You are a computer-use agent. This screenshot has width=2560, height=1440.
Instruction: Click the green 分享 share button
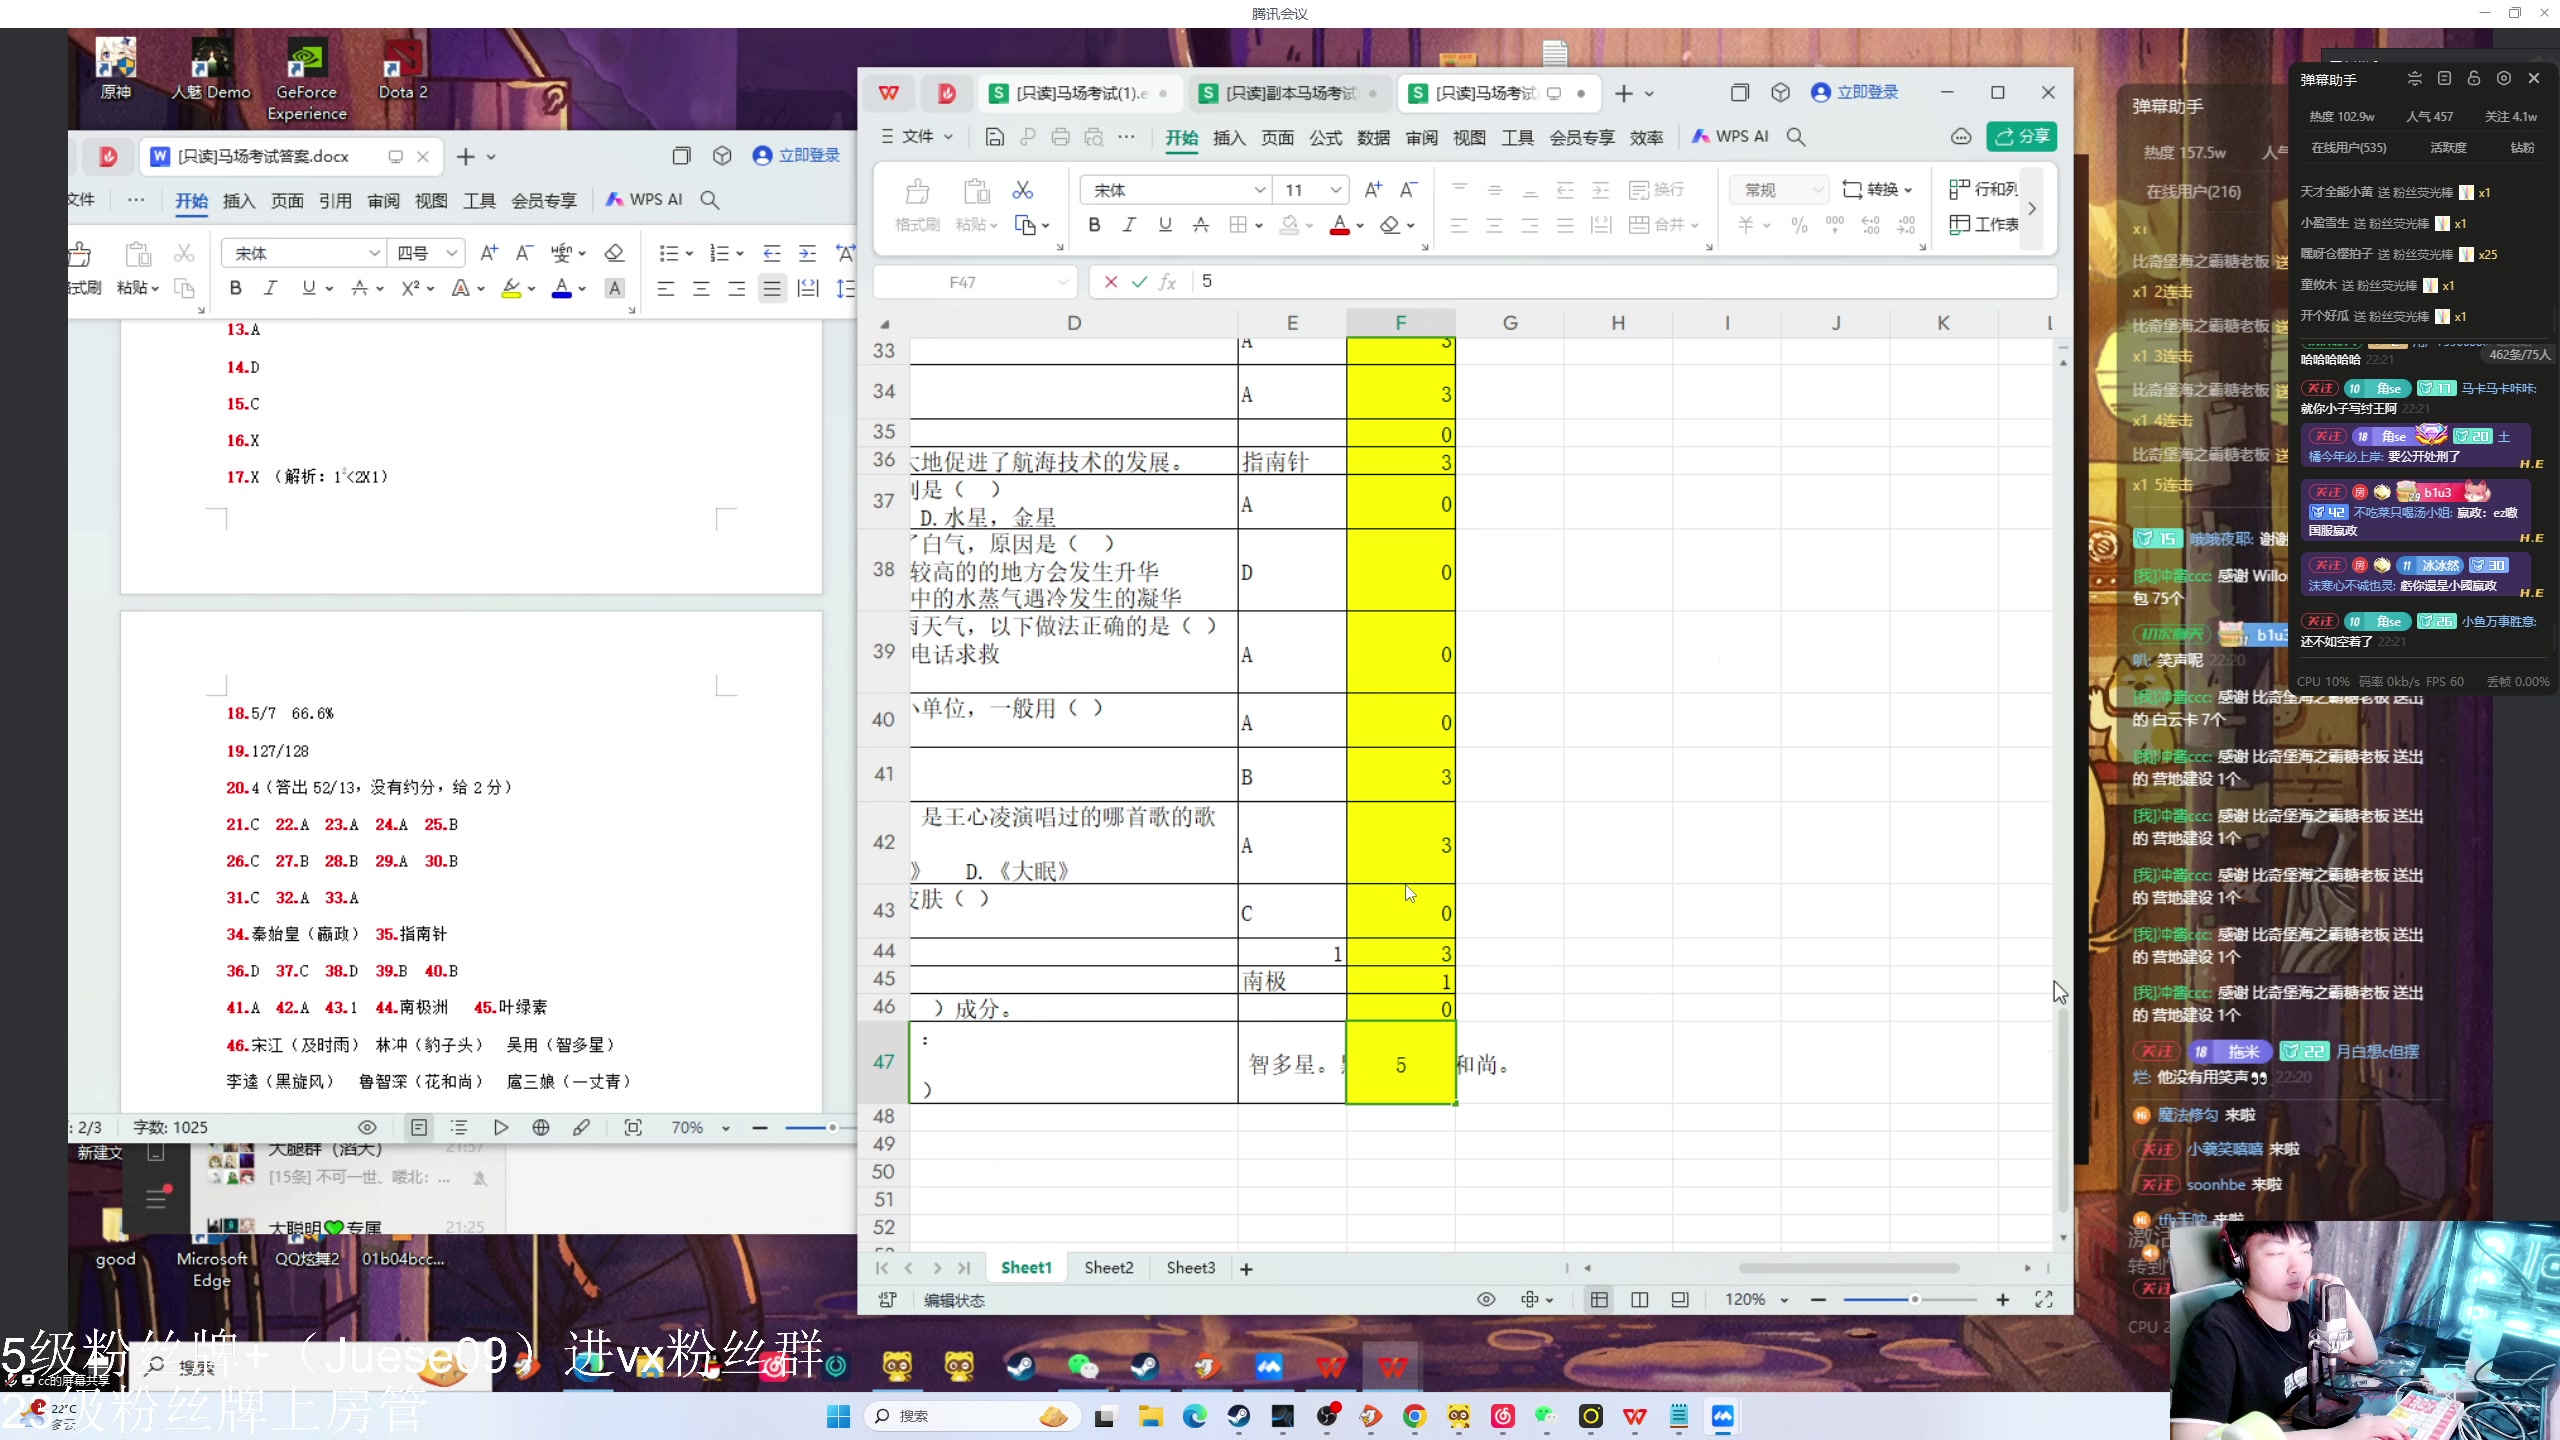pos(2021,137)
